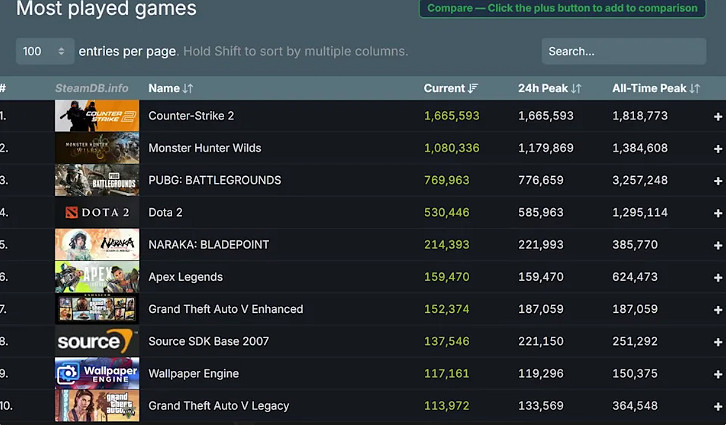Open the entries per page dropdown
Viewport: 726px width, 425px height.
[45, 51]
